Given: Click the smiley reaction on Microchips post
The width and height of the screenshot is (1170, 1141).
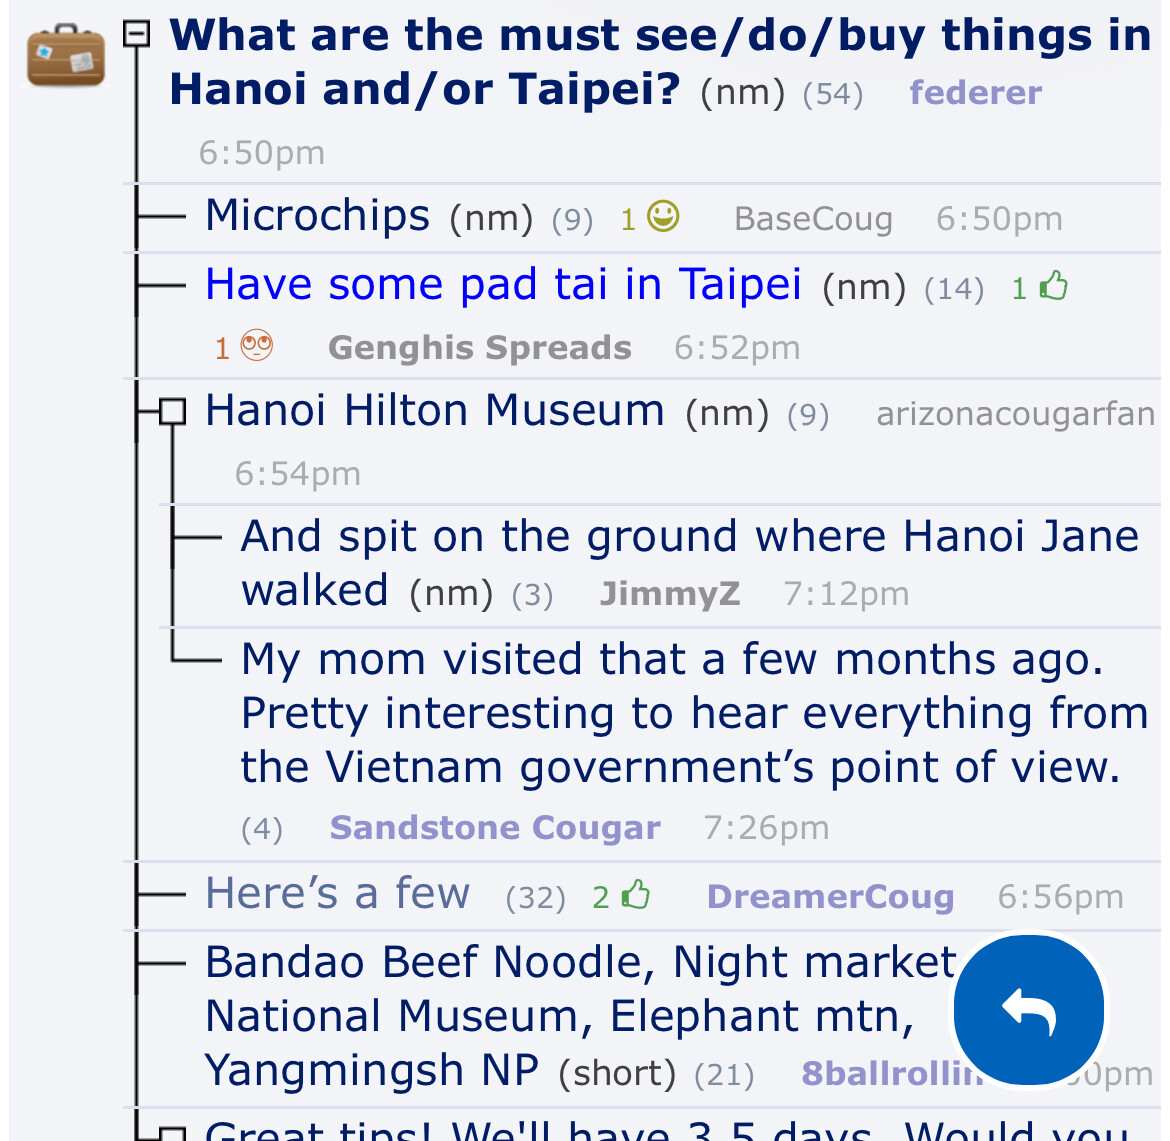Looking at the screenshot, I should pos(663,216).
